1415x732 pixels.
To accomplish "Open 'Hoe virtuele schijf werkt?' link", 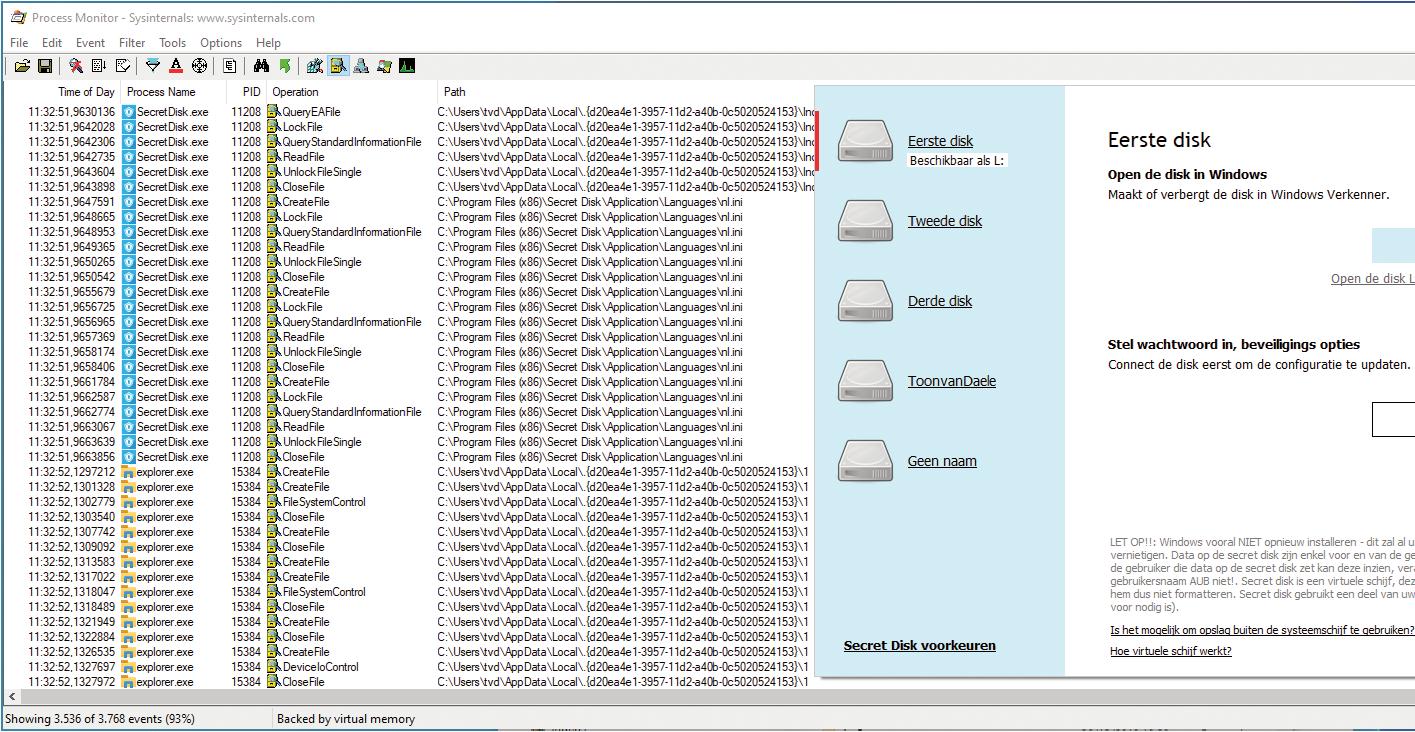I will point(1171,651).
